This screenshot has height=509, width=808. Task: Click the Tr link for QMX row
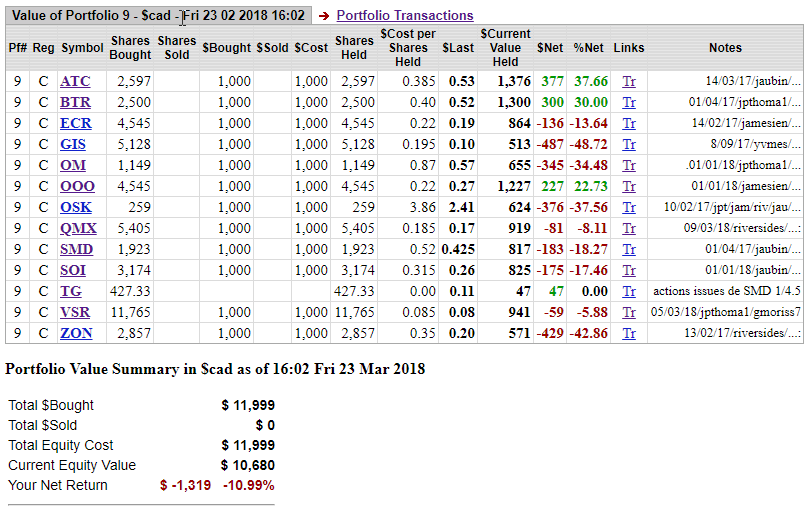coord(629,228)
